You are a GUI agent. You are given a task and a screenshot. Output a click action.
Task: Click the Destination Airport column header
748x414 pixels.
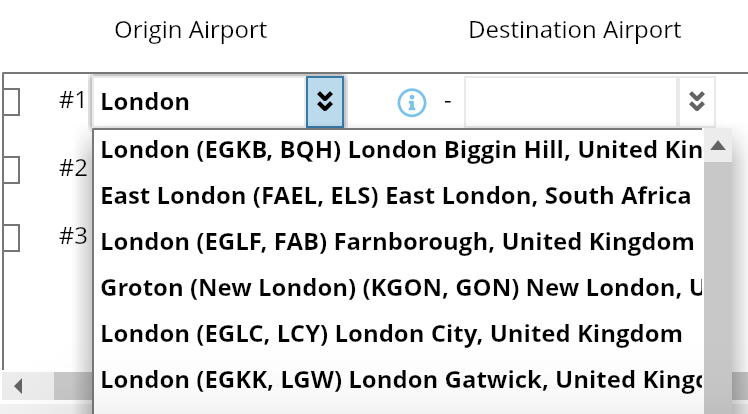pos(575,30)
